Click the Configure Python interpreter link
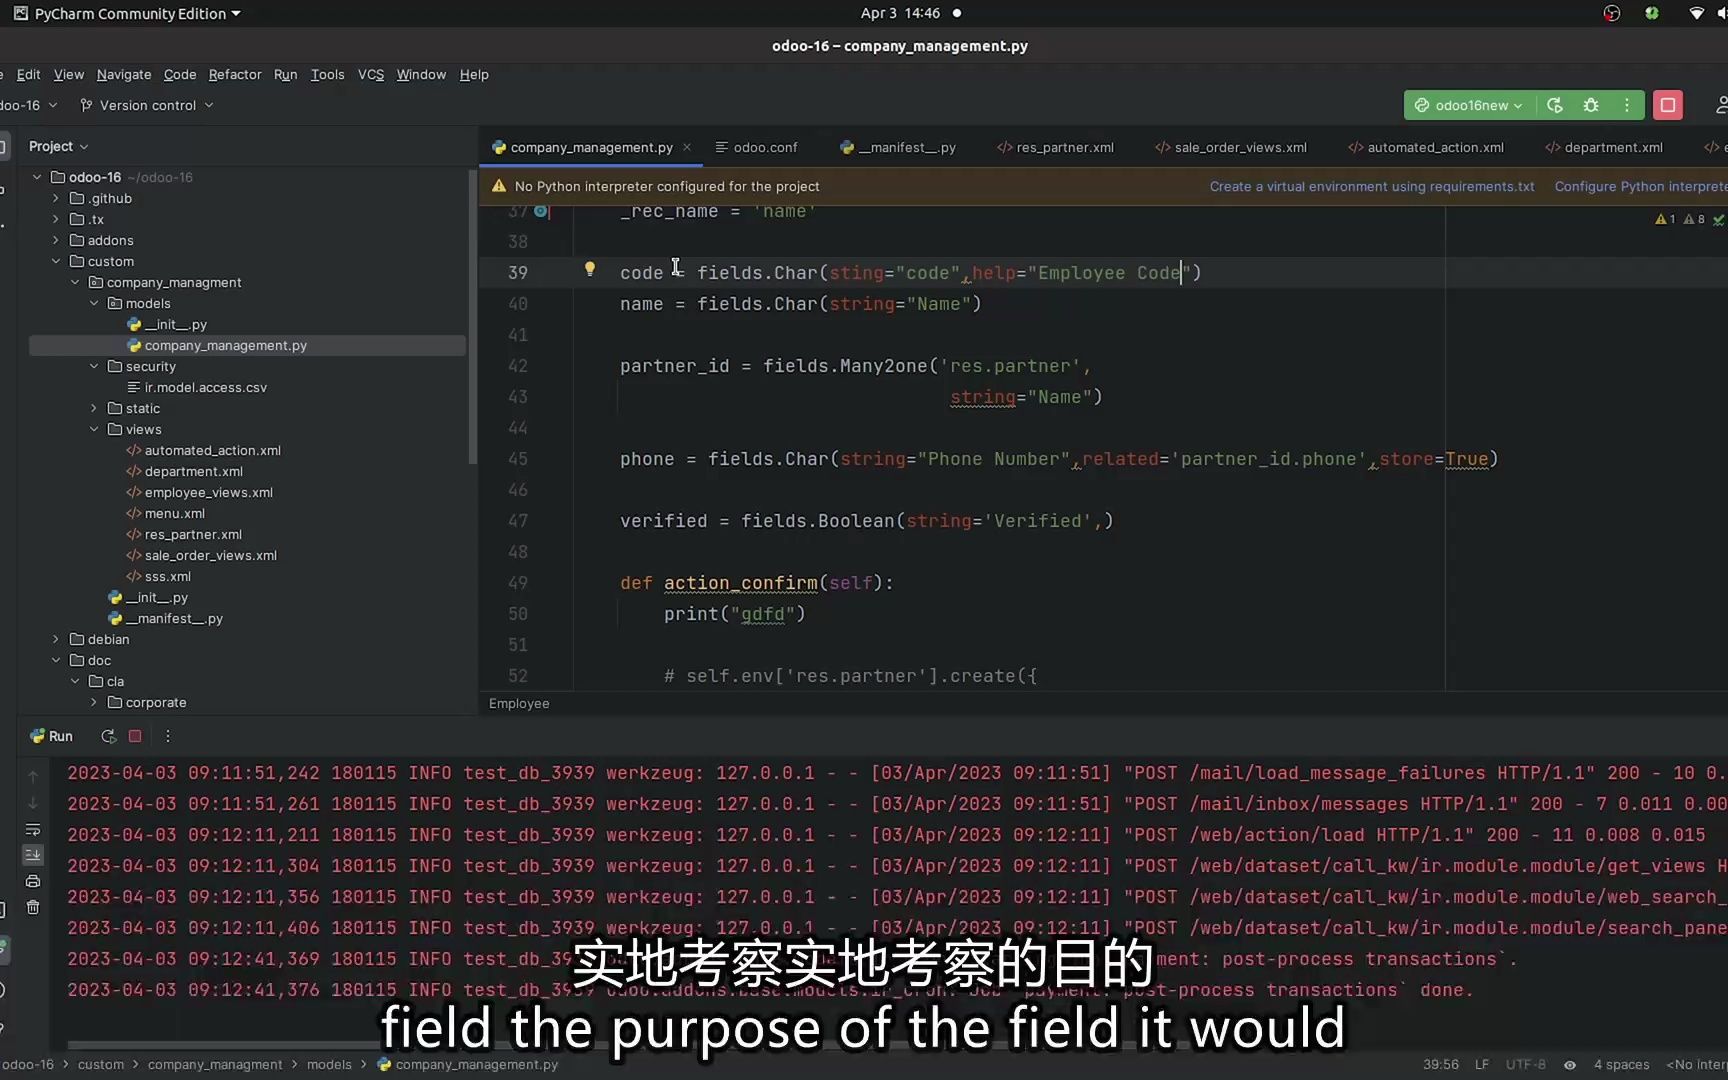The width and height of the screenshot is (1728, 1080). [x=1645, y=186]
